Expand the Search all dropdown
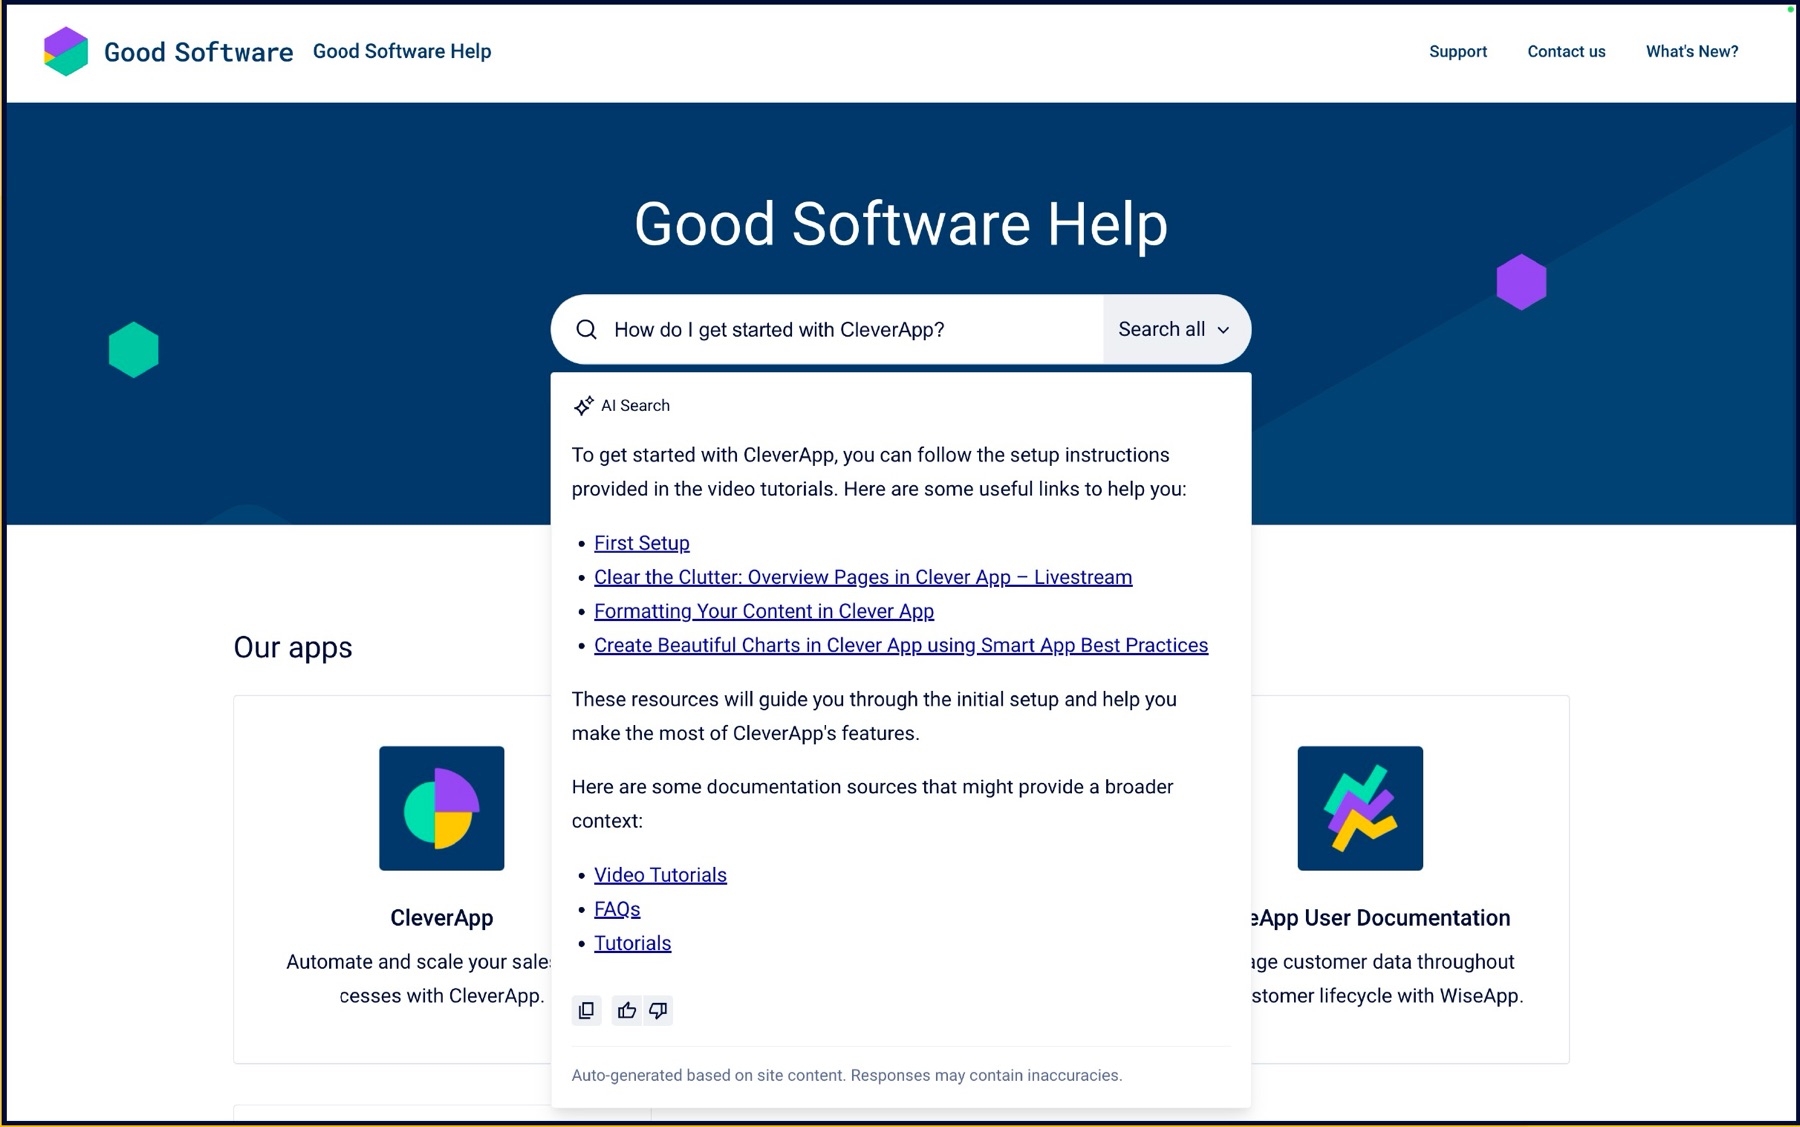This screenshot has height=1127, width=1800. point(1176,329)
